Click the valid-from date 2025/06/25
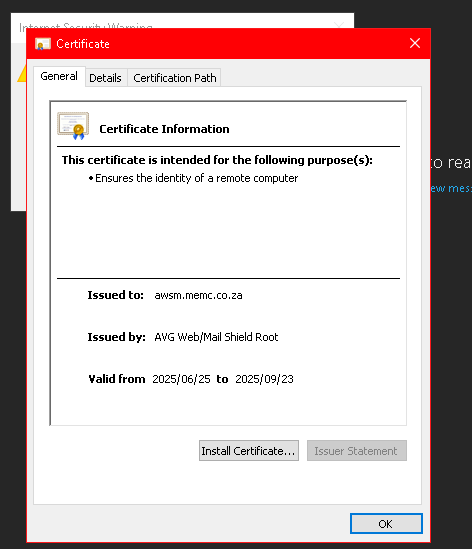The image size is (472, 549). tap(181, 379)
